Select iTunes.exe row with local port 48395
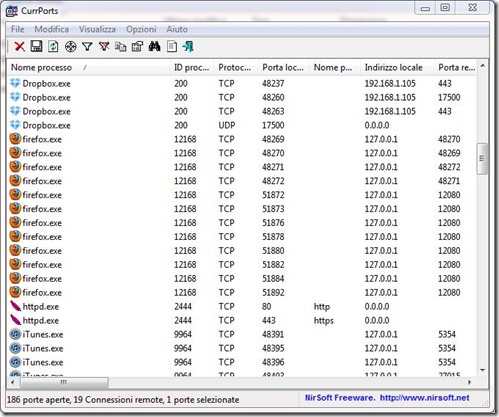499x417 pixels. click(242, 348)
